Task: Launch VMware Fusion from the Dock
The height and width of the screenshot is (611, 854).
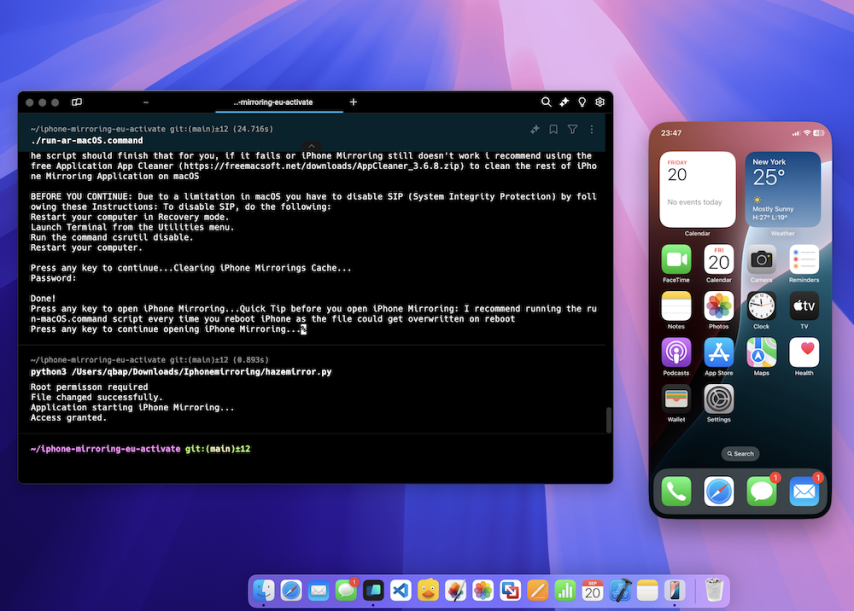Action: click(510, 590)
